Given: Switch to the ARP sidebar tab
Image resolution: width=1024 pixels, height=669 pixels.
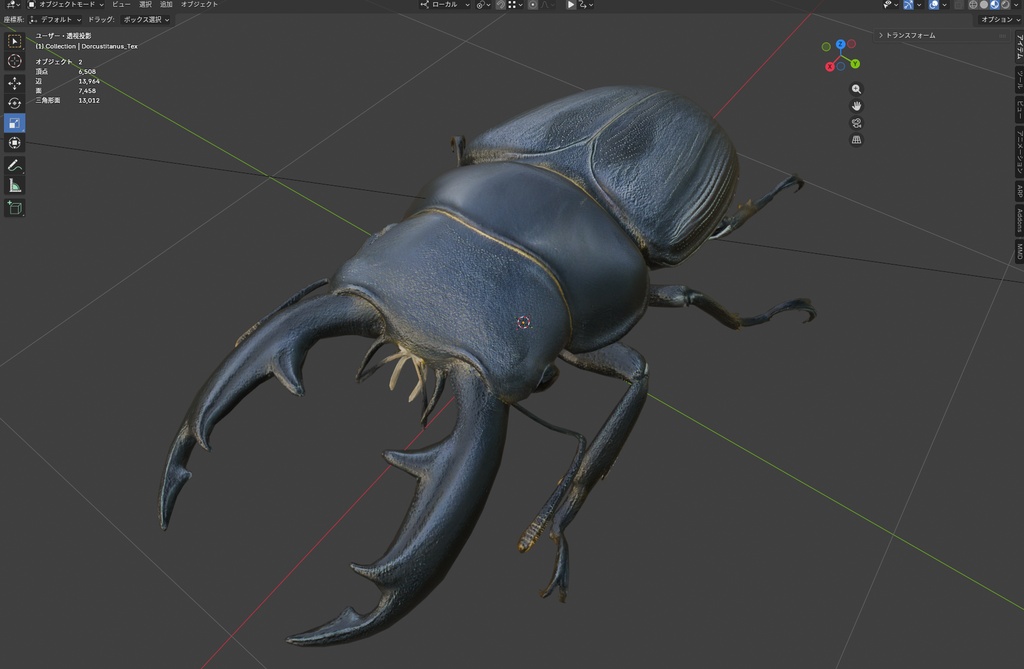Looking at the screenshot, I should coord(1019,191).
